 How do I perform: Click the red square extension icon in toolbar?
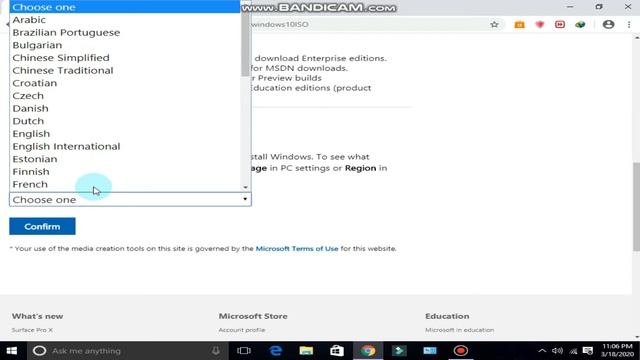[x=560, y=24]
